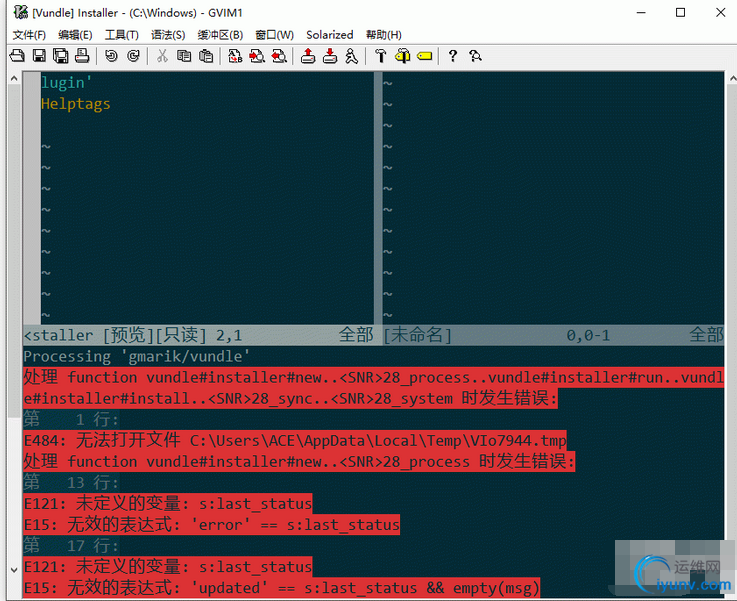The width and height of the screenshot is (737, 601).
Task: Open the 缓冲区(B) menu
Action: (220, 35)
